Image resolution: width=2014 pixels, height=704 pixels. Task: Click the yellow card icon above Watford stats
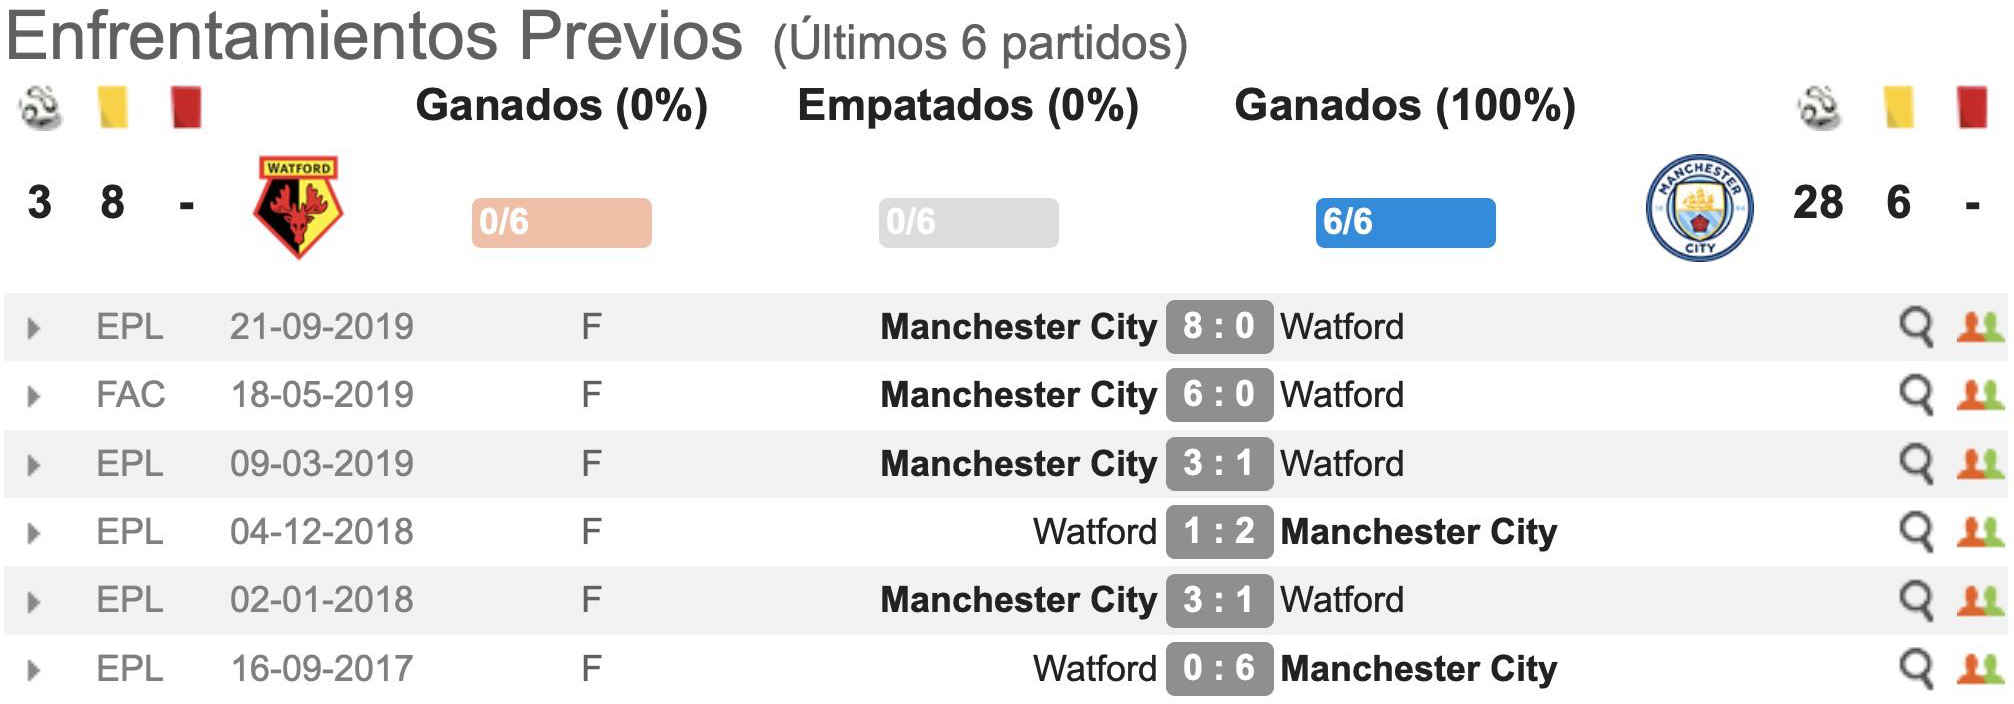tap(113, 107)
